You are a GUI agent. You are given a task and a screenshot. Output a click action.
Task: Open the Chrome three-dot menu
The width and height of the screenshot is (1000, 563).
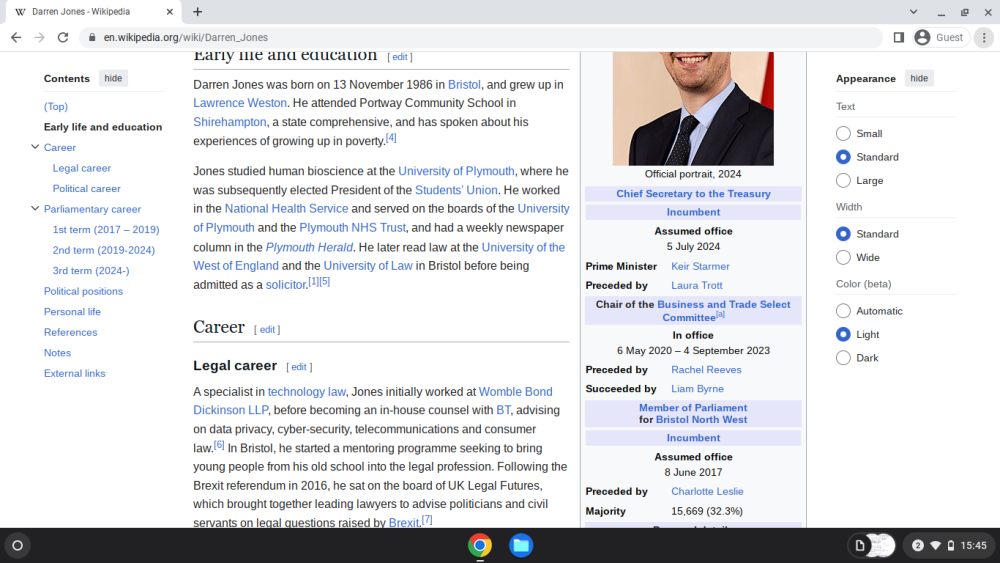point(984,38)
